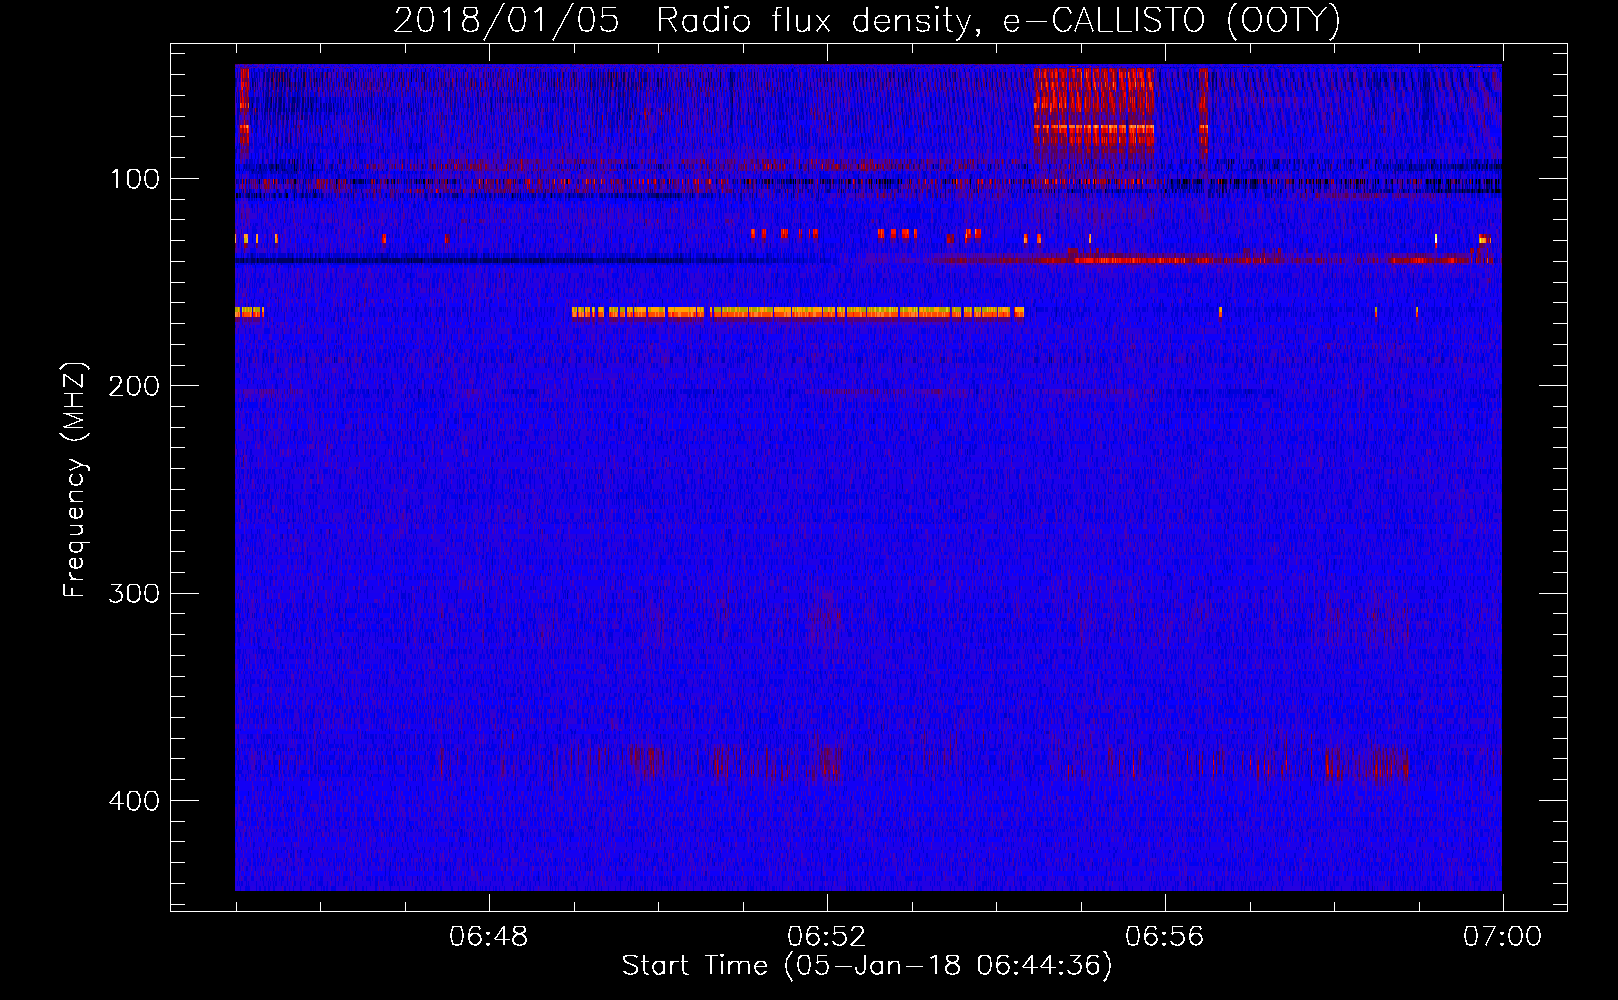Select 'Start Time (05-Jan-18 06:44:36)' x-axis label
Screen dimensions: 1618x1000
tap(867, 966)
